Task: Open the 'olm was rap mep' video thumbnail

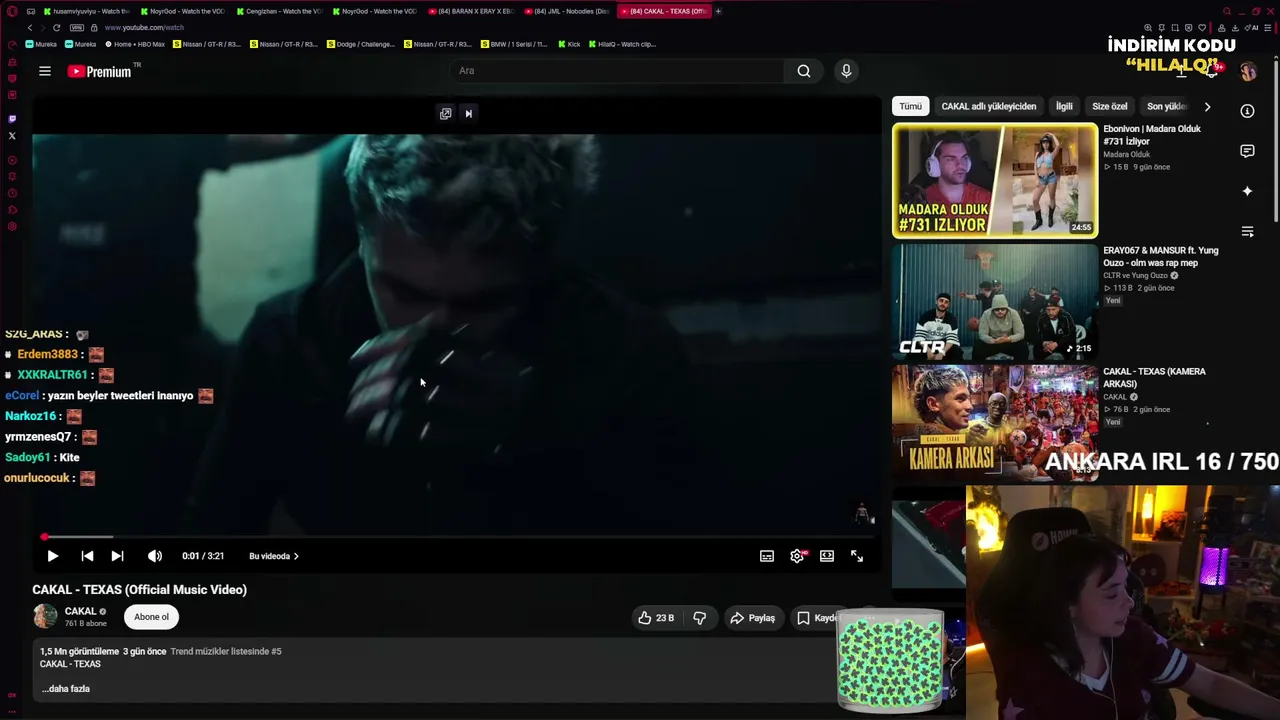Action: (995, 302)
